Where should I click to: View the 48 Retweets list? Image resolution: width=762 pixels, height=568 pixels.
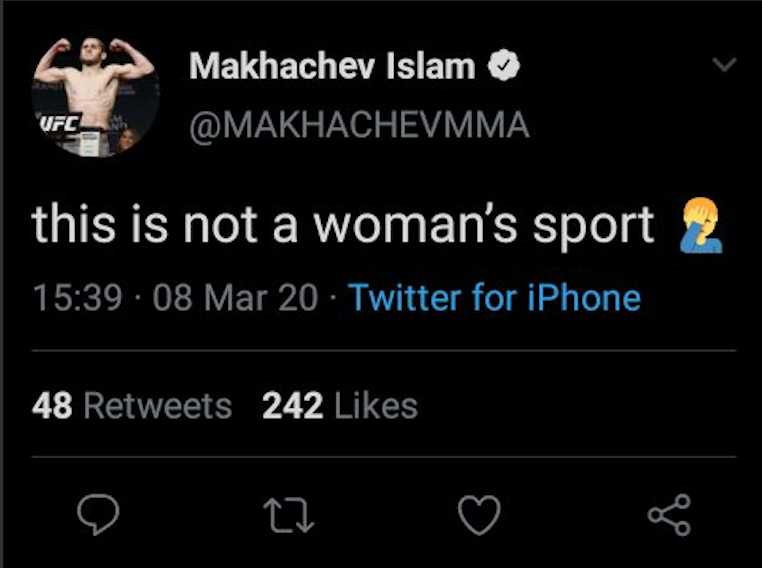131,406
